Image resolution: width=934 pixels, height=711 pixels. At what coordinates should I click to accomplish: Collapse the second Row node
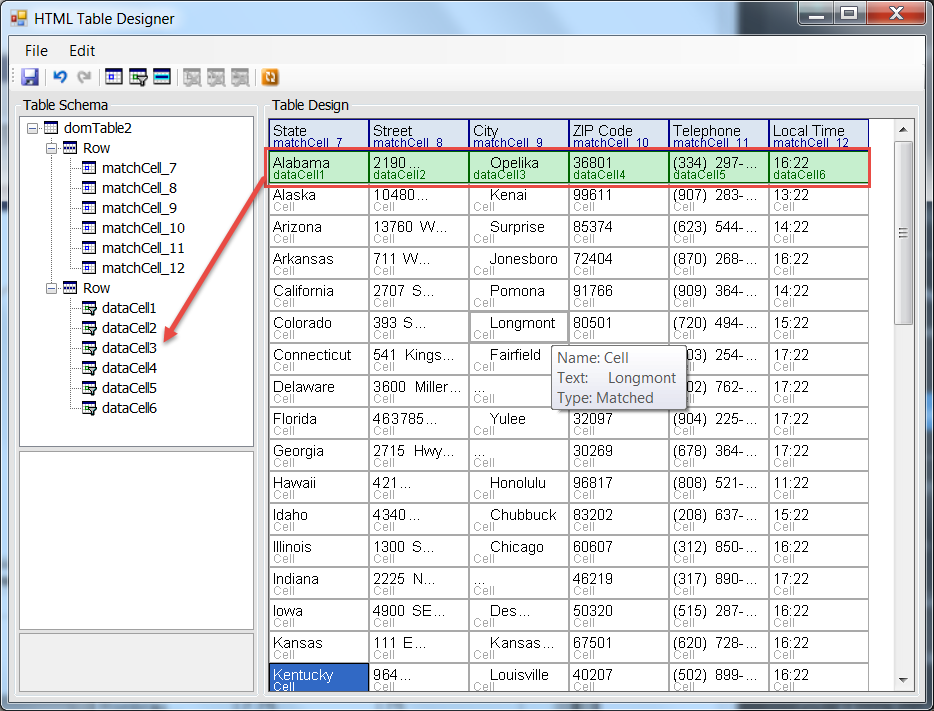pos(52,287)
